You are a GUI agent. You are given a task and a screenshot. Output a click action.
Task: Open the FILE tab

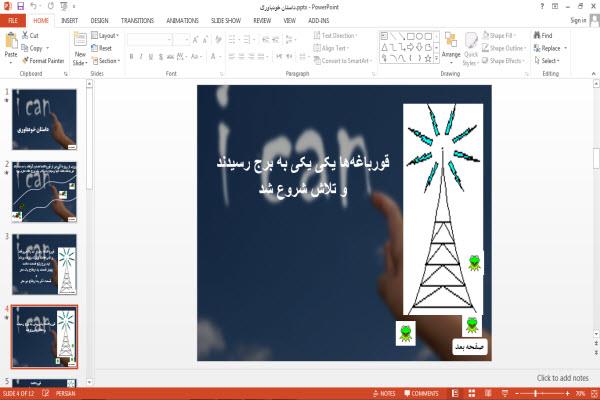pyautogui.click(x=13, y=21)
